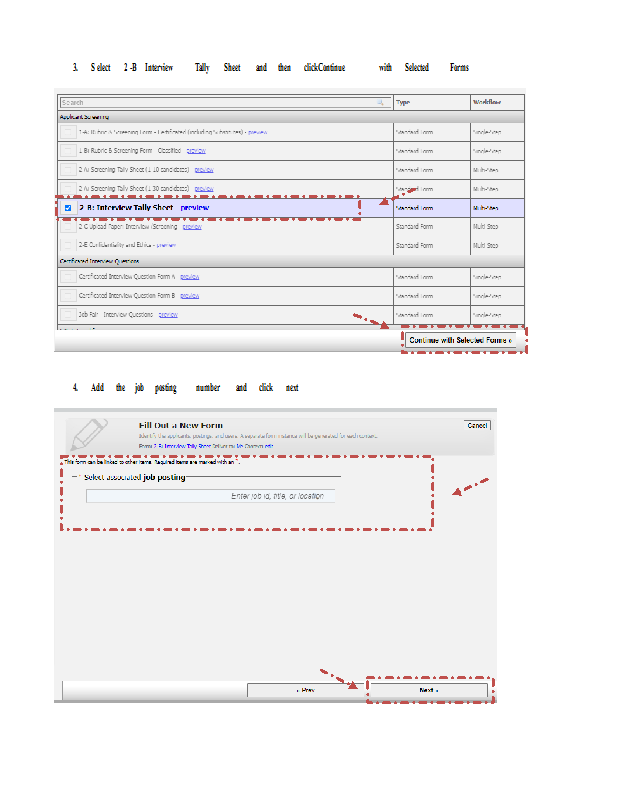Image resolution: width=618 pixels, height=800 pixels.
Task: Click the Search field above the forms list
Action: click(x=225, y=103)
